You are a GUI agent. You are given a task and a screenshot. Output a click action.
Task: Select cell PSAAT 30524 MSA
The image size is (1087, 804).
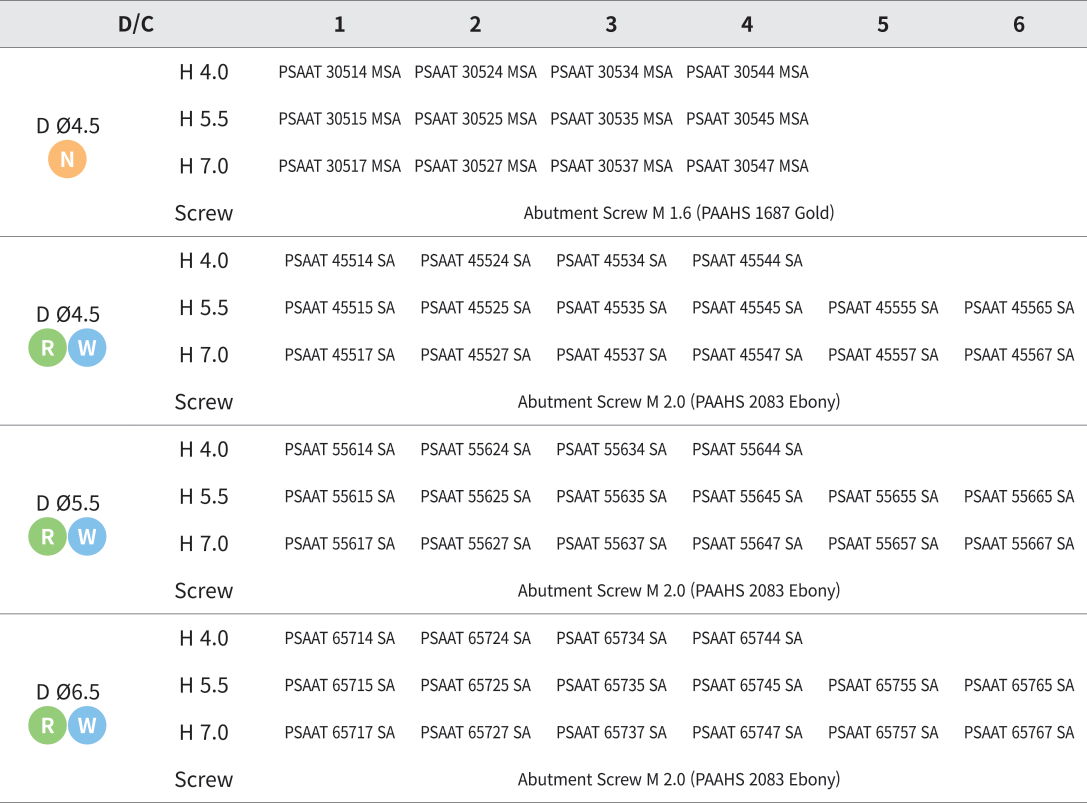pos(476,72)
